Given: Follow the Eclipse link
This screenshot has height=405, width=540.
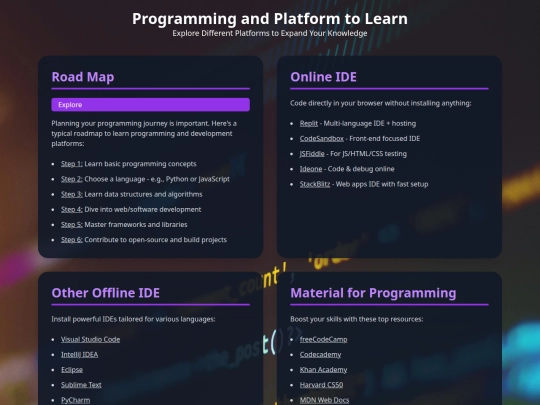Looking at the screenshot, I should click(x=72, y=370).
